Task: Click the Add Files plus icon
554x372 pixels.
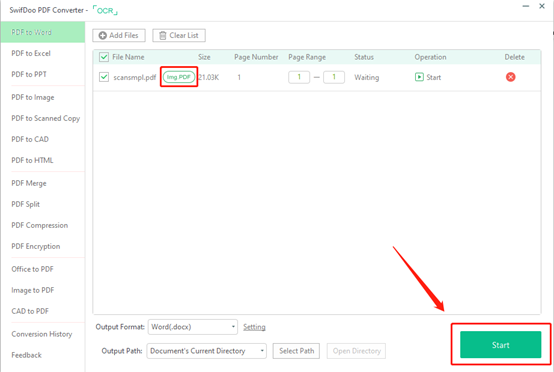Action: tap(102, 35)
